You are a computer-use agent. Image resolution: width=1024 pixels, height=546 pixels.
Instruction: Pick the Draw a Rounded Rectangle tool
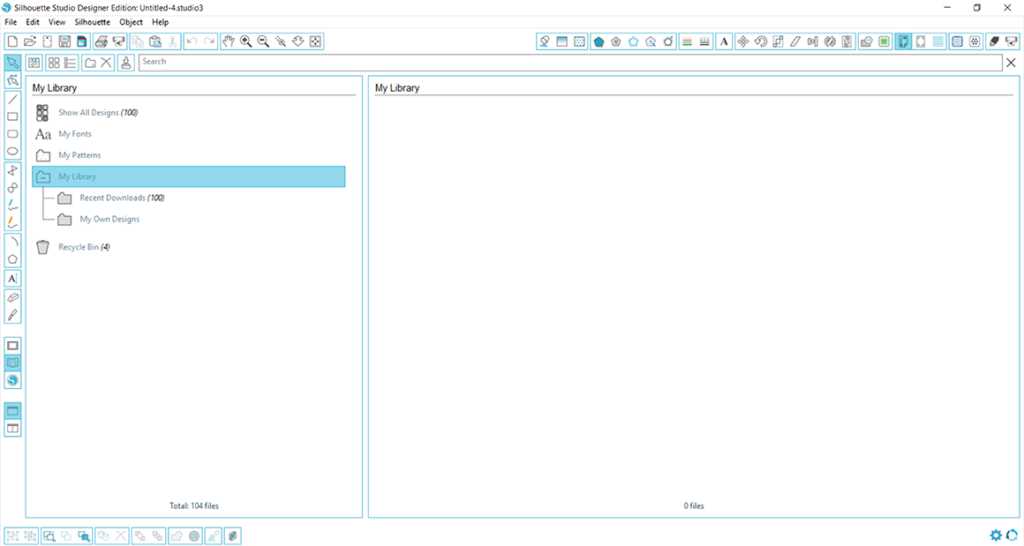[x=12, y=134]
